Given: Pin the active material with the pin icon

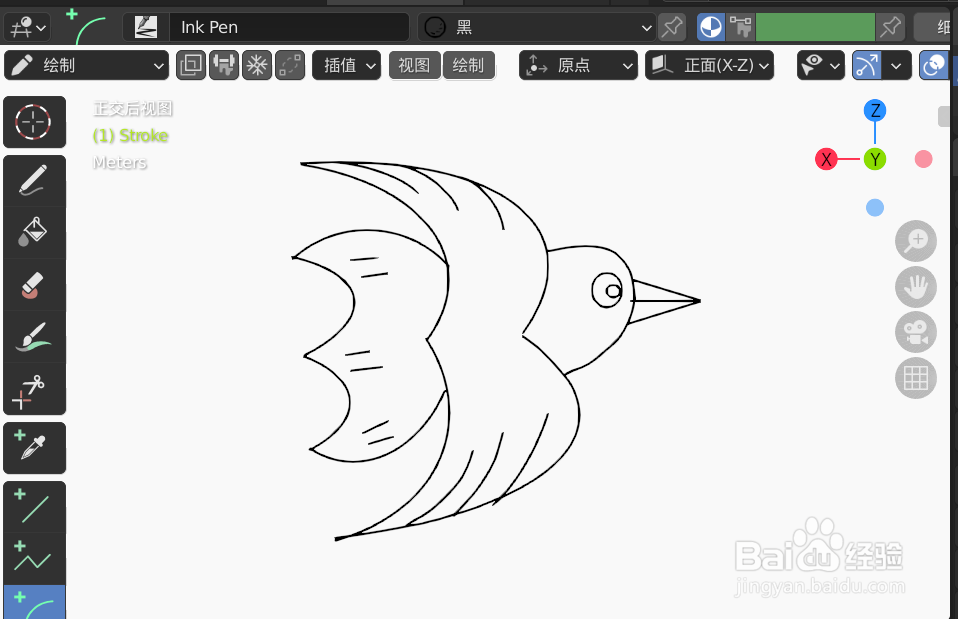Looking at the screenshot, I should 890,27.
